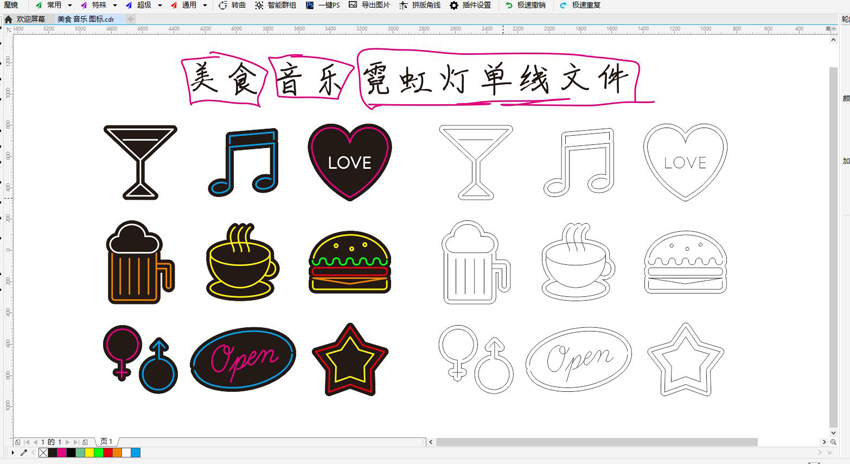Choose the no-color X swatch

[43, 453]
